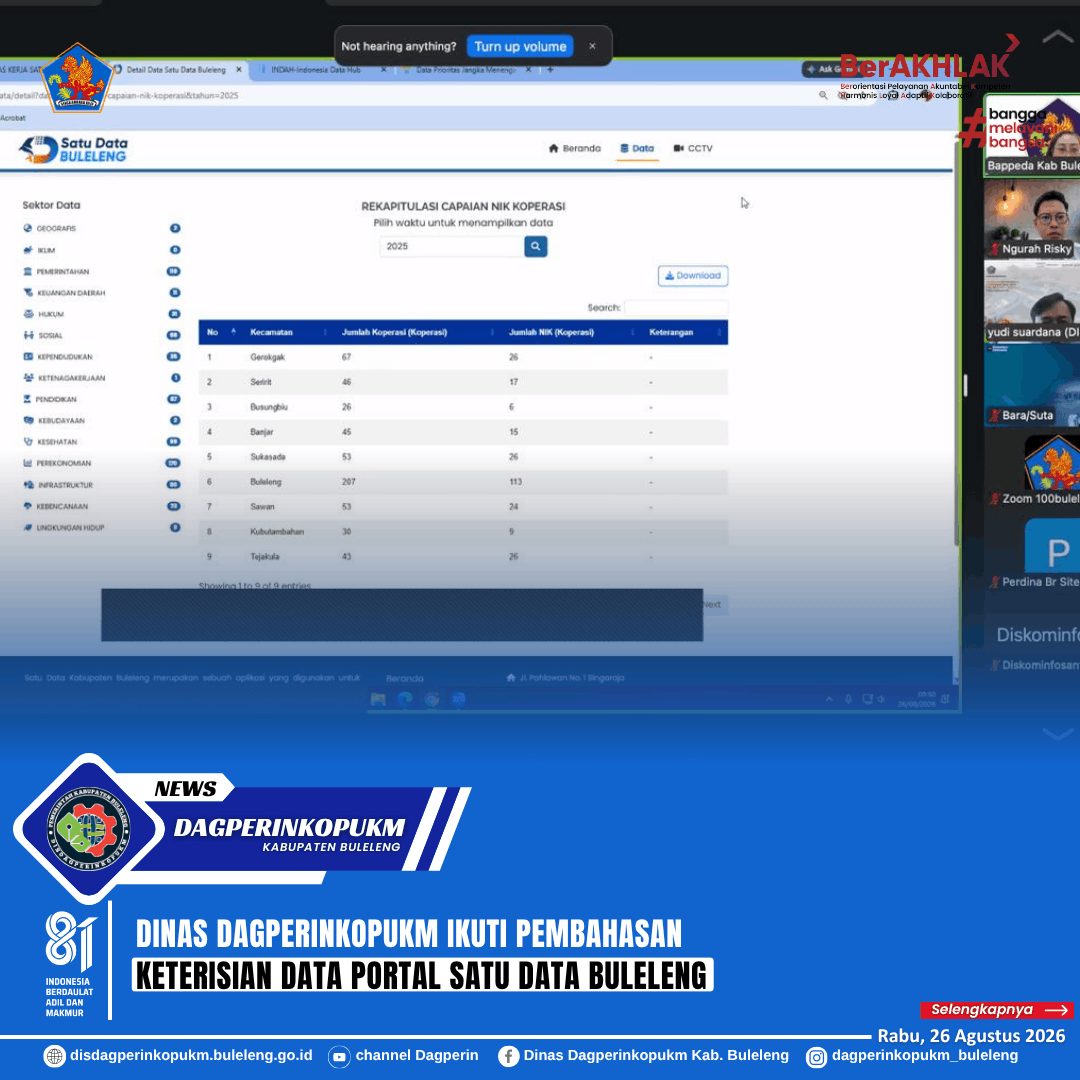This screenshot has width=1080, height=1080.
Task: Sort by Jumlah NIK column
Action: click(570, 332)
